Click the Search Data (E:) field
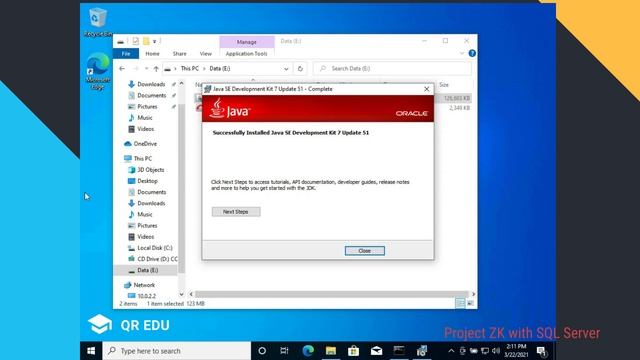 click(x=392, y=69)
